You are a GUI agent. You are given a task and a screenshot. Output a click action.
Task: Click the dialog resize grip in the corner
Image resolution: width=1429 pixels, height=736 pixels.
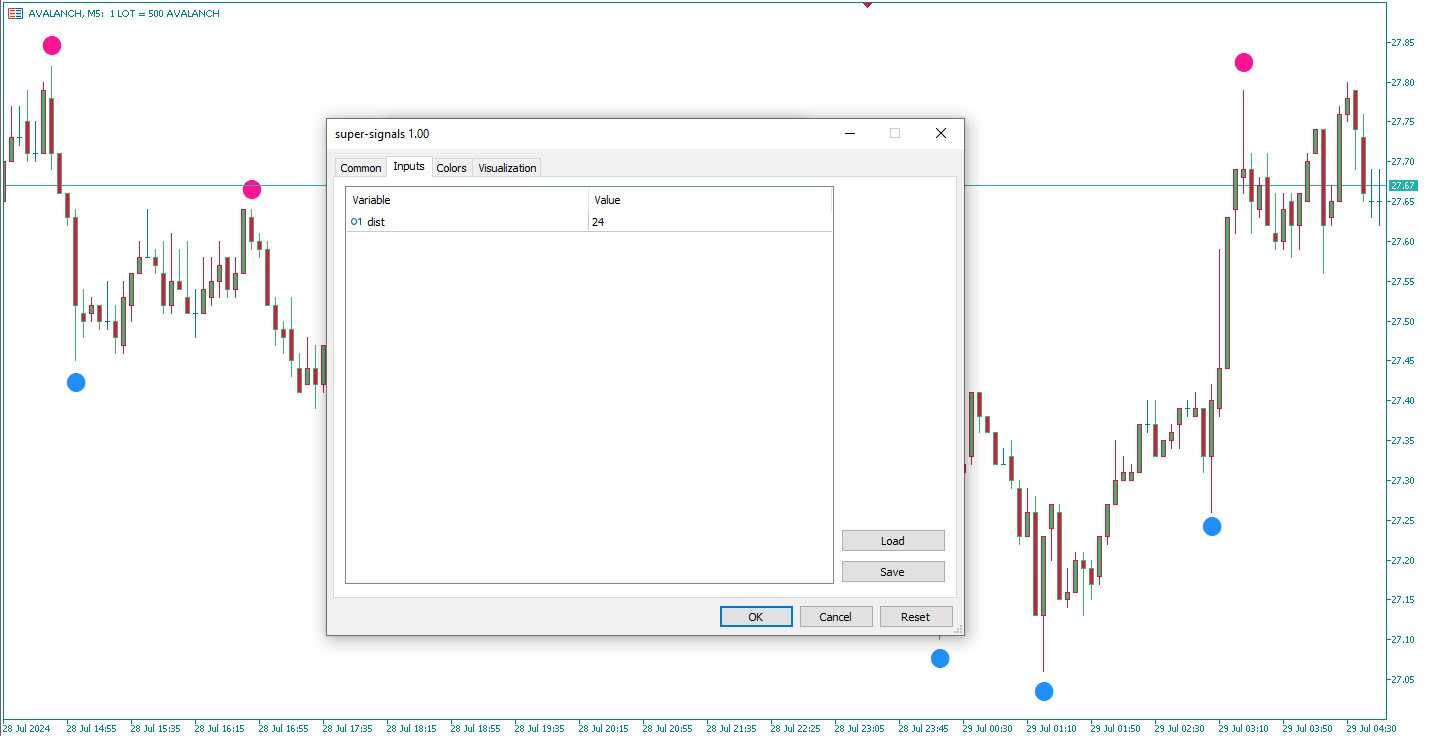(x=957, y=629)
